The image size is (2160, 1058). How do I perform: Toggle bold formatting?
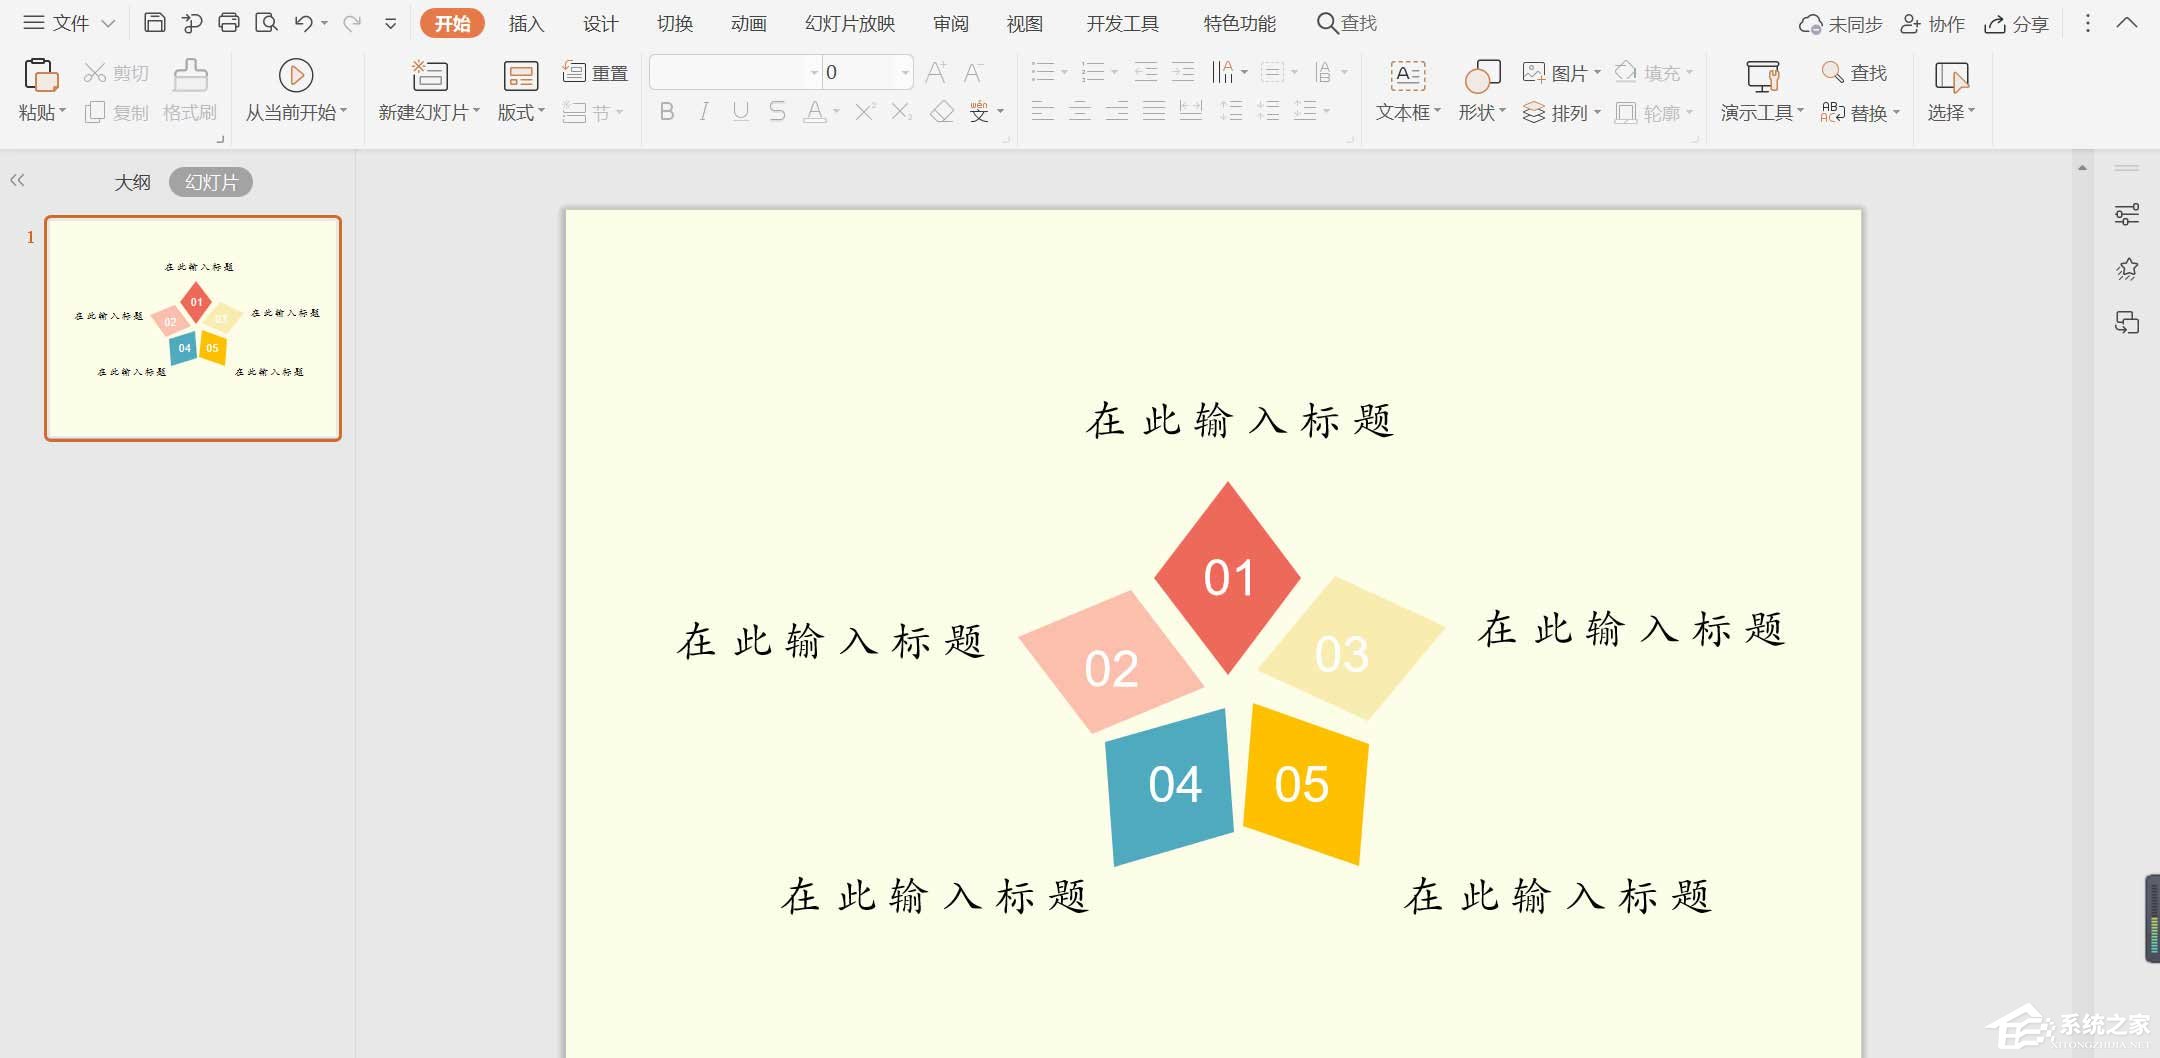[x=666, y=112]
